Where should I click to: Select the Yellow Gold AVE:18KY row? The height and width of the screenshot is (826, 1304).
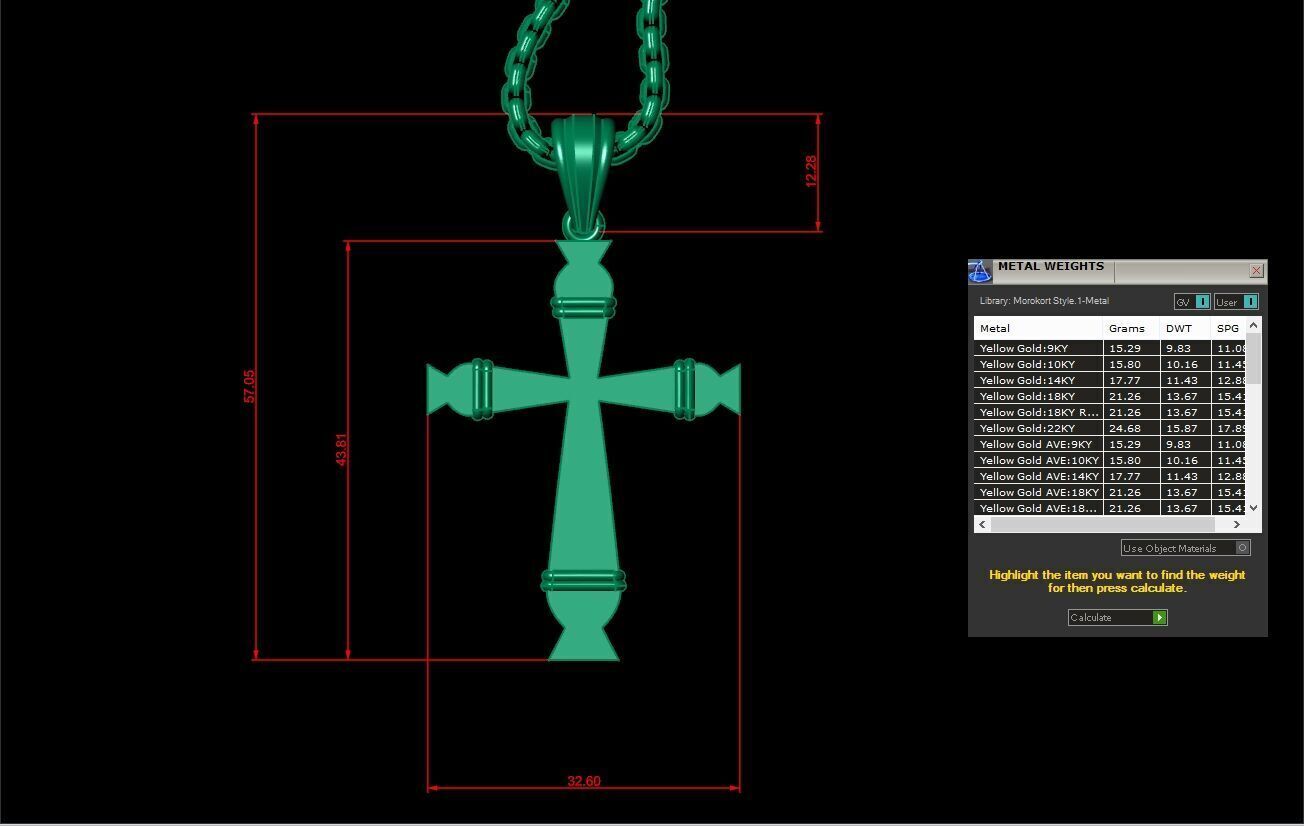coord(1110,492)
